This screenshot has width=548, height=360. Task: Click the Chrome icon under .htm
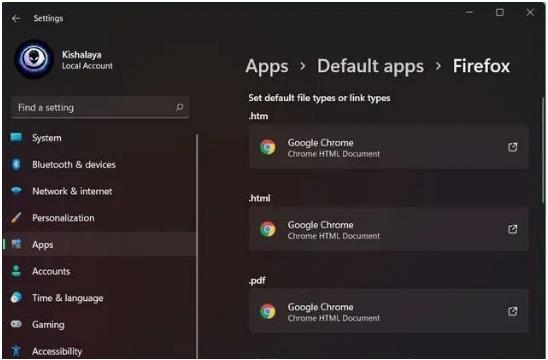268,147
